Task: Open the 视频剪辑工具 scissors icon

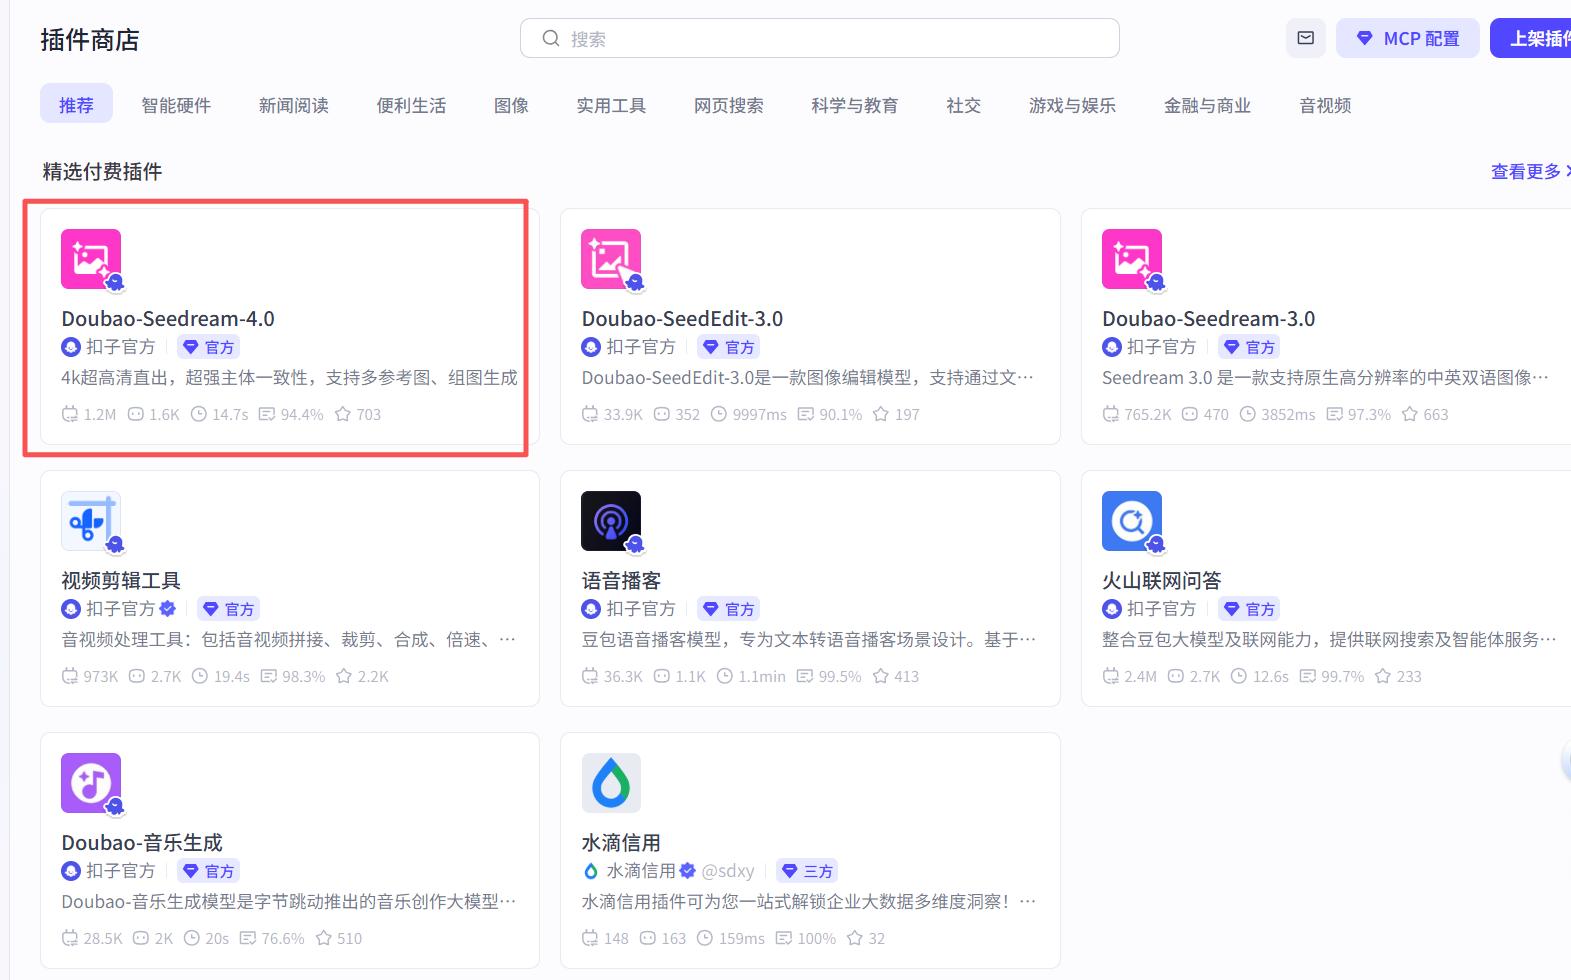Action: pos(91,521)
